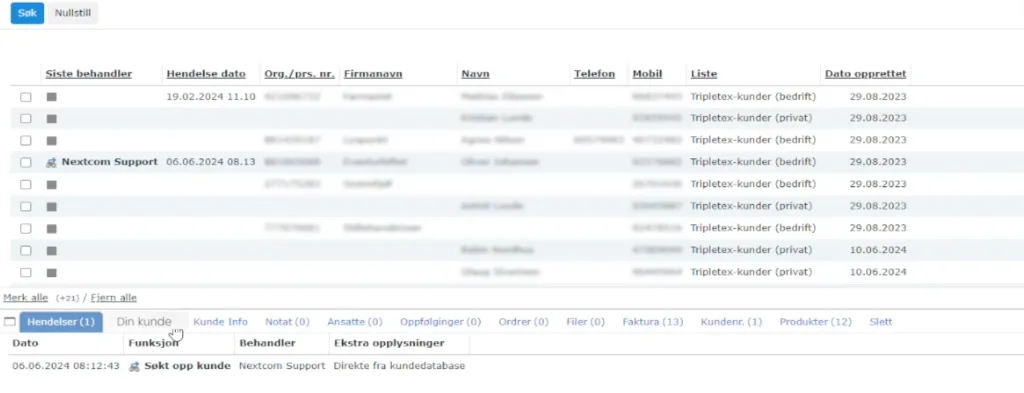This screenshot has width=1024, height=393.
Task: Open the Hendelser (1) tab
Action: (61, 322)
